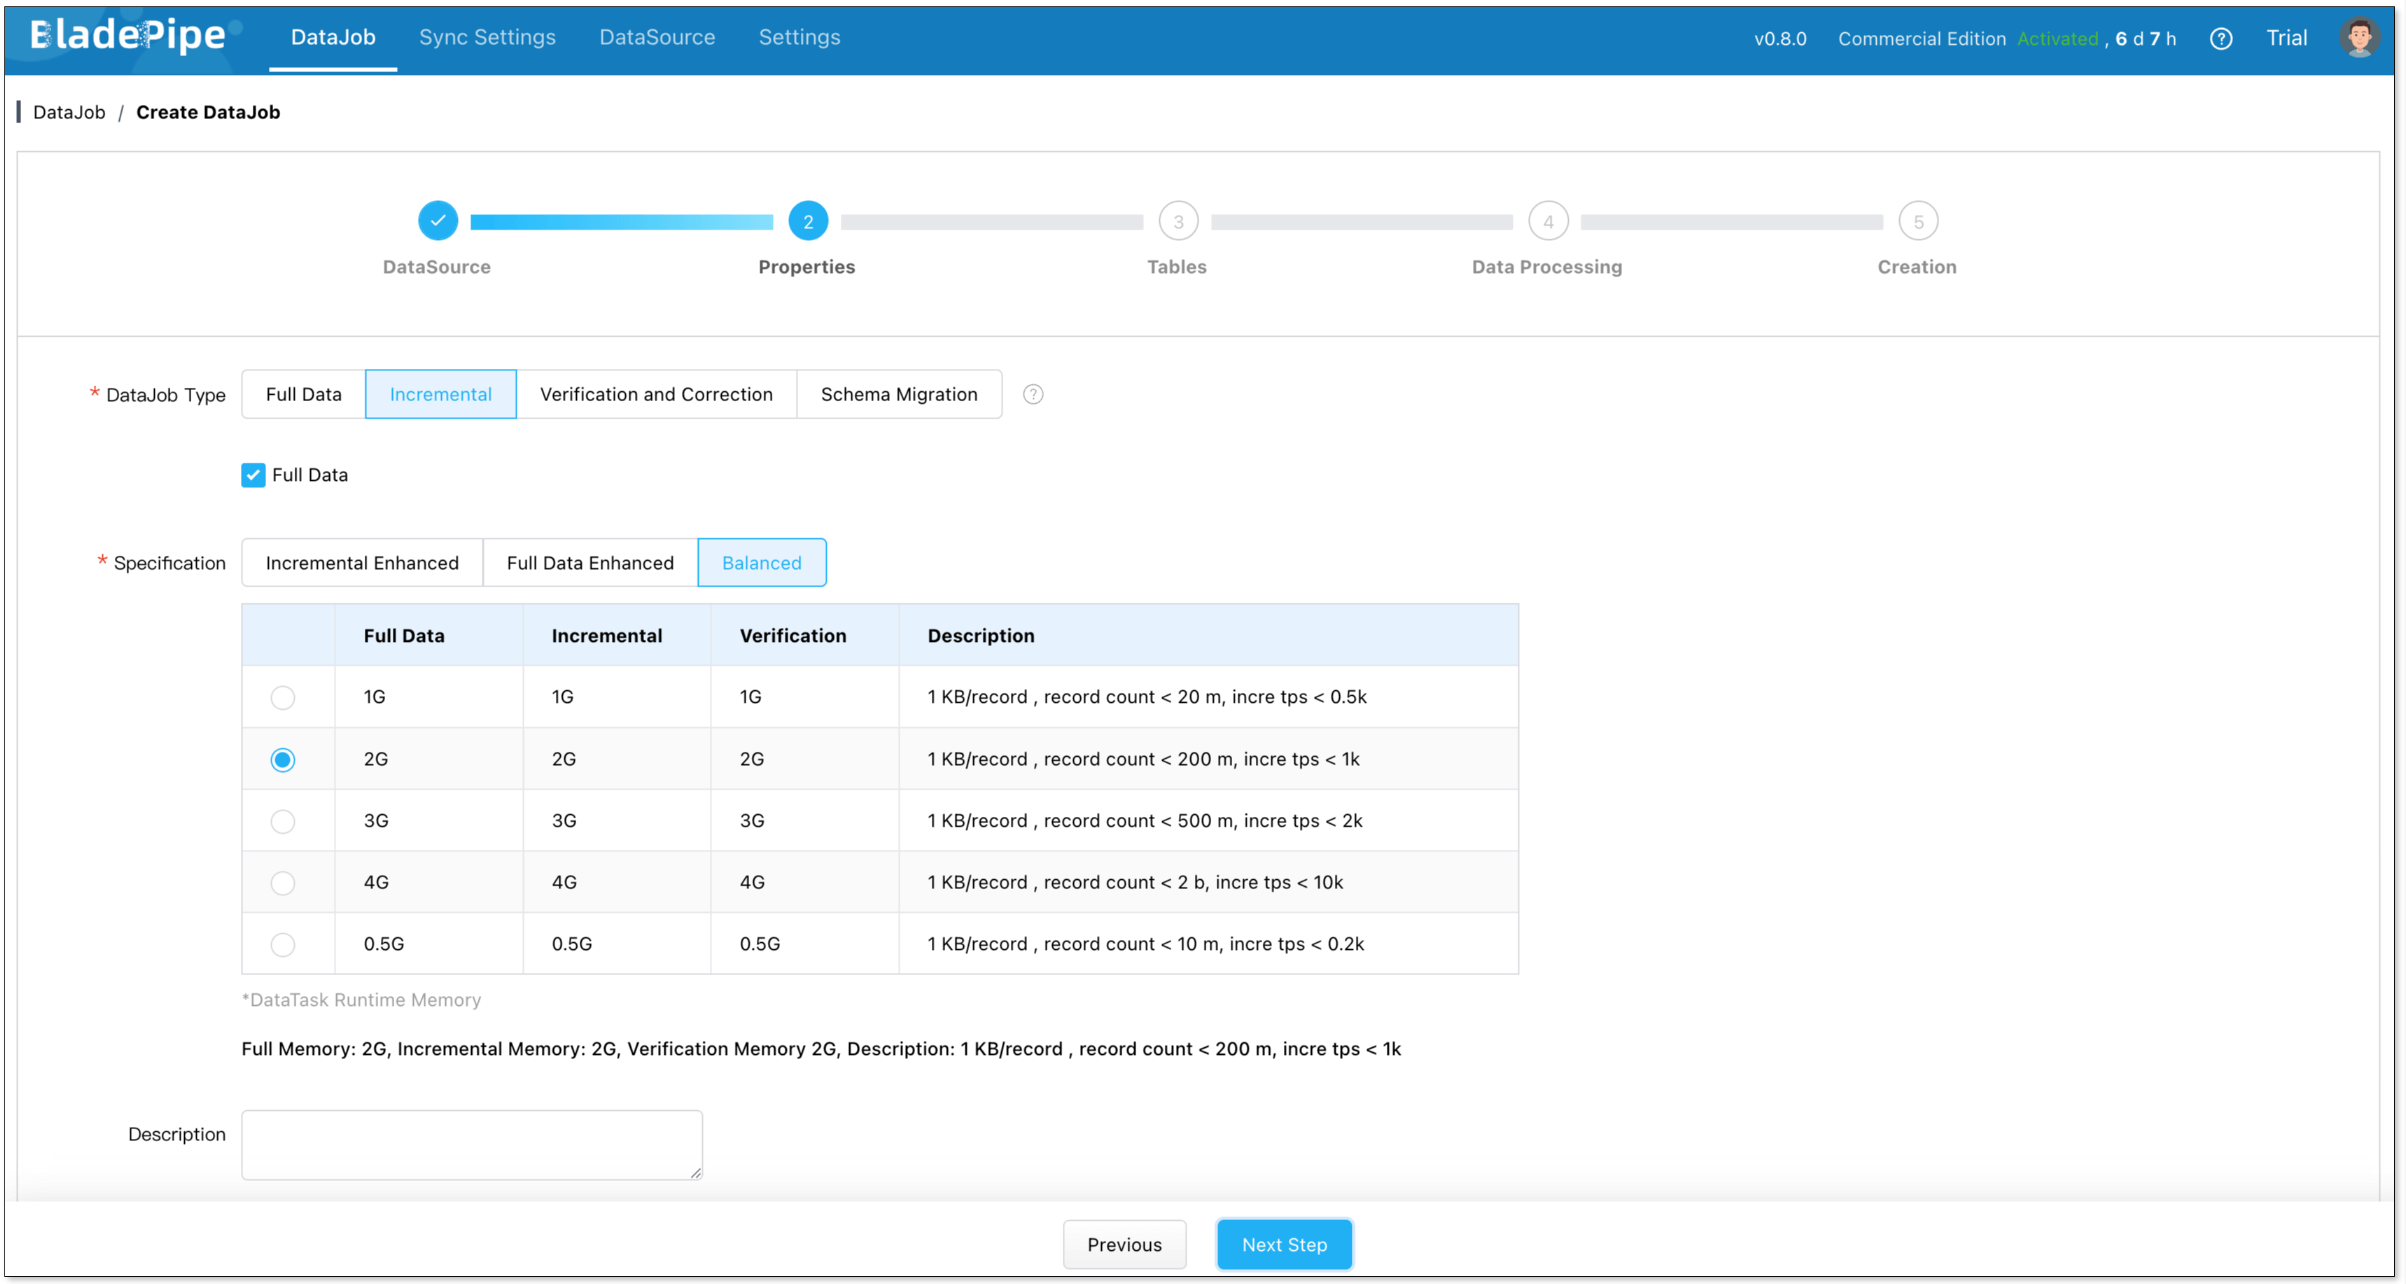The image size is (2406, 1284).
Task: Click step 3 Tables circle
Action: 1178,221
